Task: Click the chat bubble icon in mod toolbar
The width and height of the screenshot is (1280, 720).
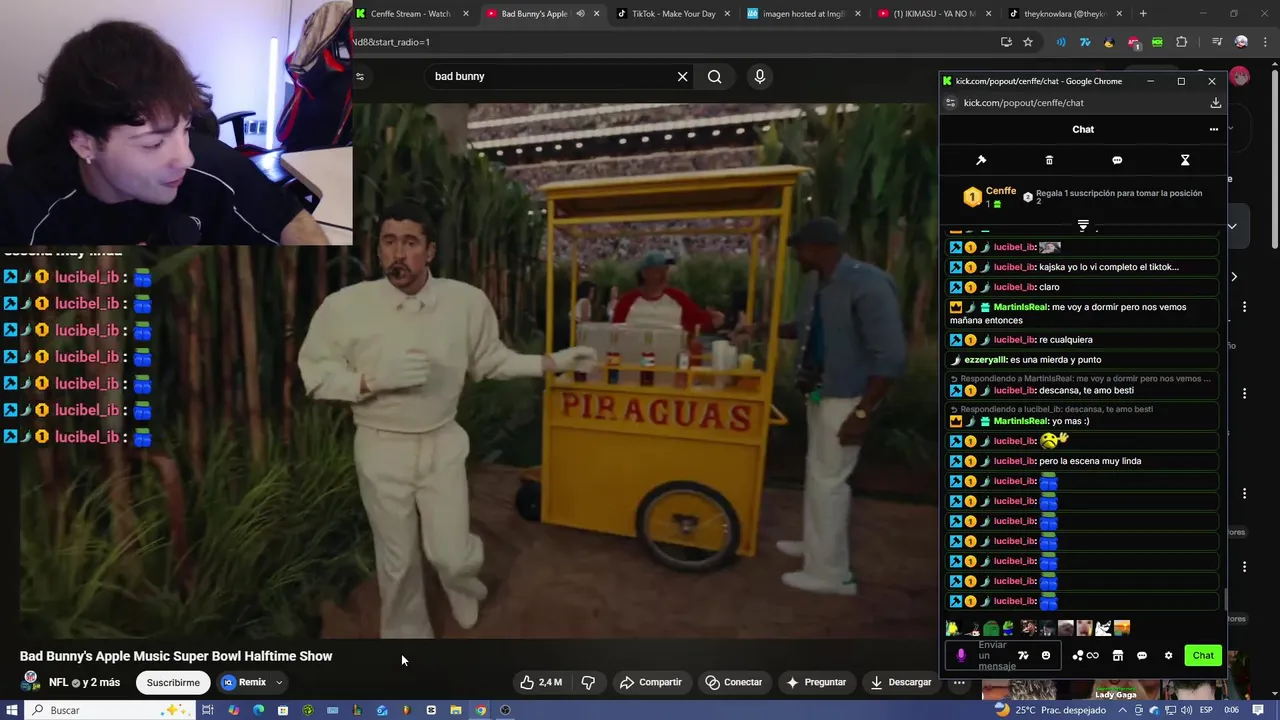Action: point(1117,160)
